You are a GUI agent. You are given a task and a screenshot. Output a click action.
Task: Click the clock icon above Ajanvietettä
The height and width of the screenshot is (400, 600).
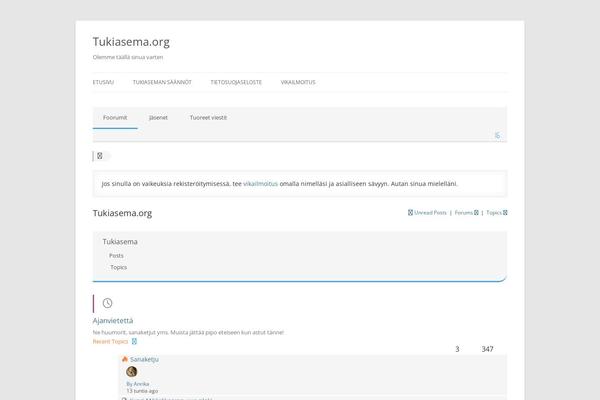tap(108, 303)
